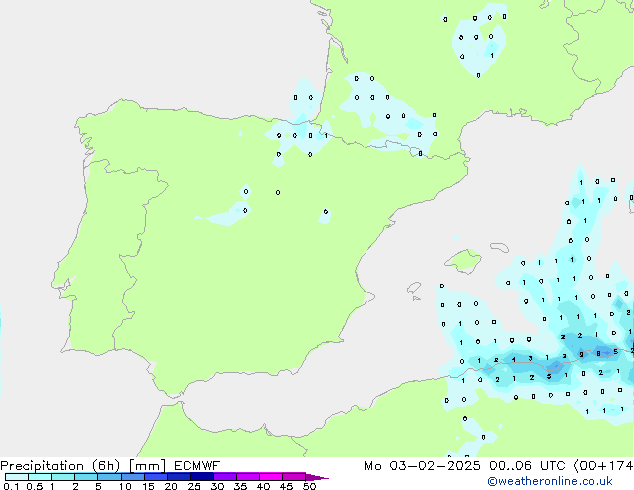Pick the 10–15 mm blue legend swatch
This screenshot has width=634, height=490.
point(133,477)
